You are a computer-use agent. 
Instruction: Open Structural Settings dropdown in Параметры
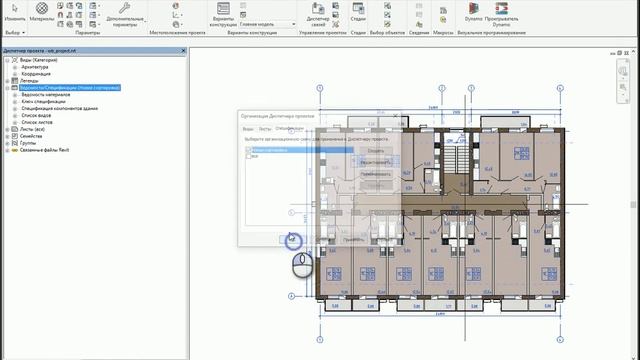pos(95,6)
